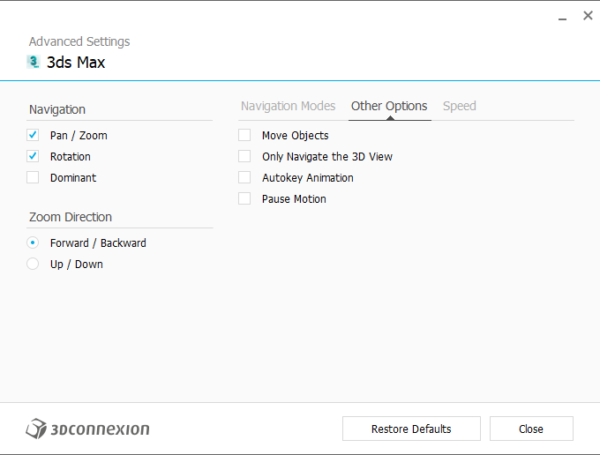Image resolution: width=600 pixels, height=455 pixels.
Task: Click the 3Dconnexion logo
Action: click(x=88, y=429)
